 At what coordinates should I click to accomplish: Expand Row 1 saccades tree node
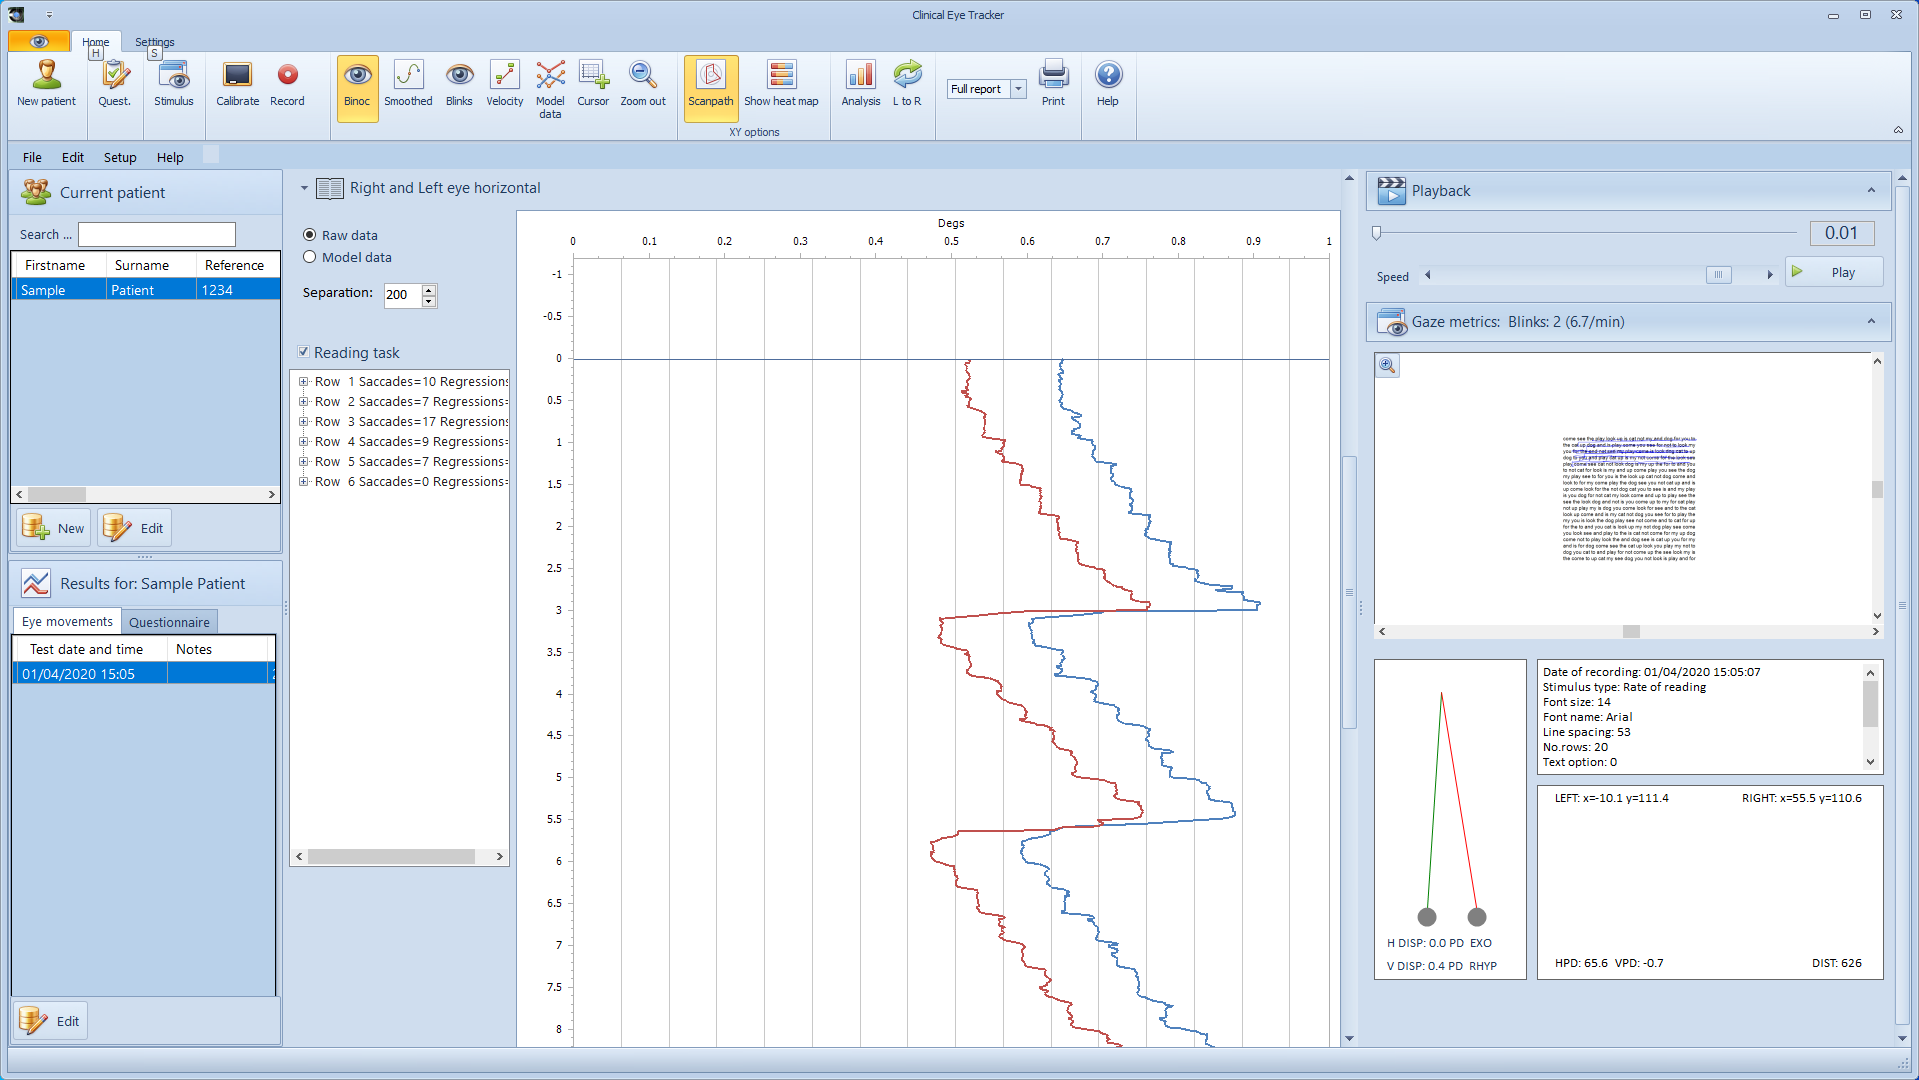pyautogui.click(x=303, y=382)
